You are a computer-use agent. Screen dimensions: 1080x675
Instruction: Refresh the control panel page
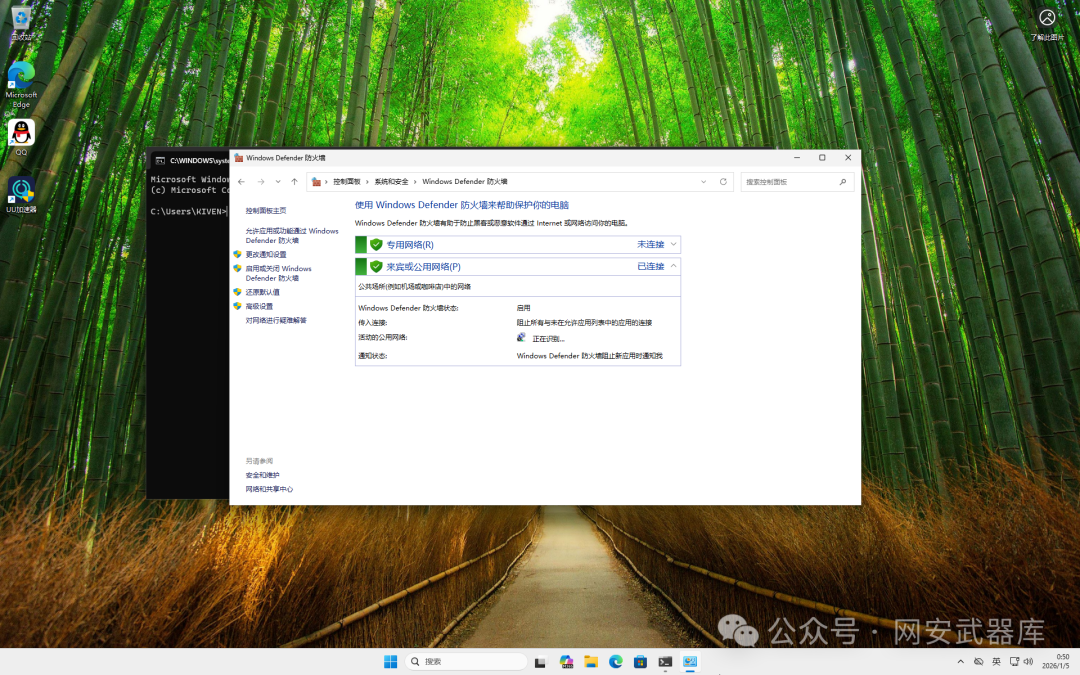[x=723, y=182]
